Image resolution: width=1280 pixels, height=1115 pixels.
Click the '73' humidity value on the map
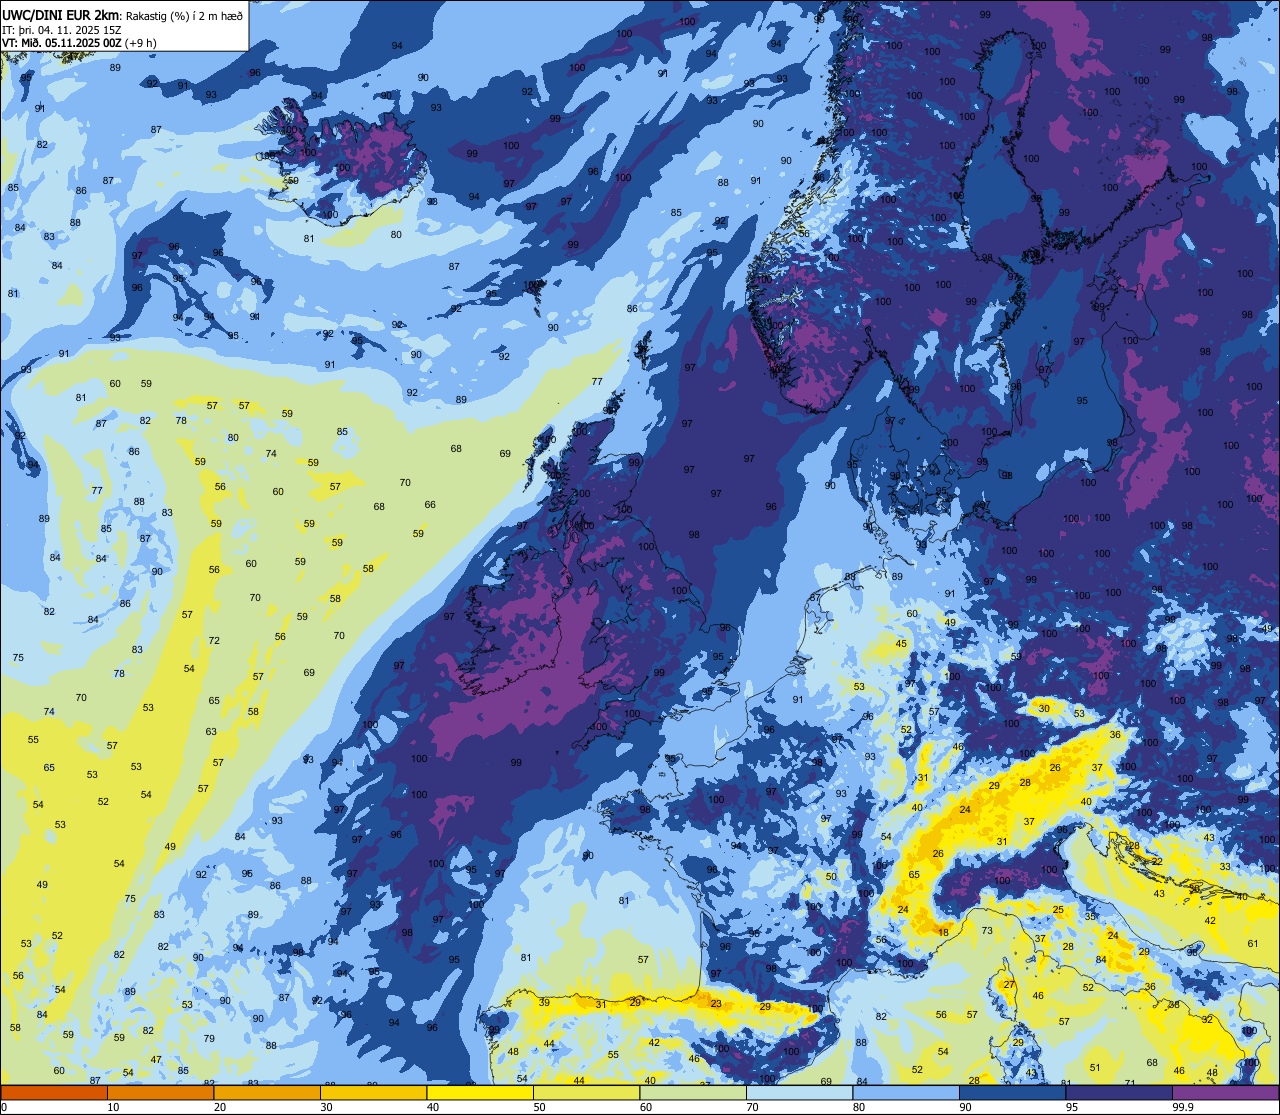987,931
